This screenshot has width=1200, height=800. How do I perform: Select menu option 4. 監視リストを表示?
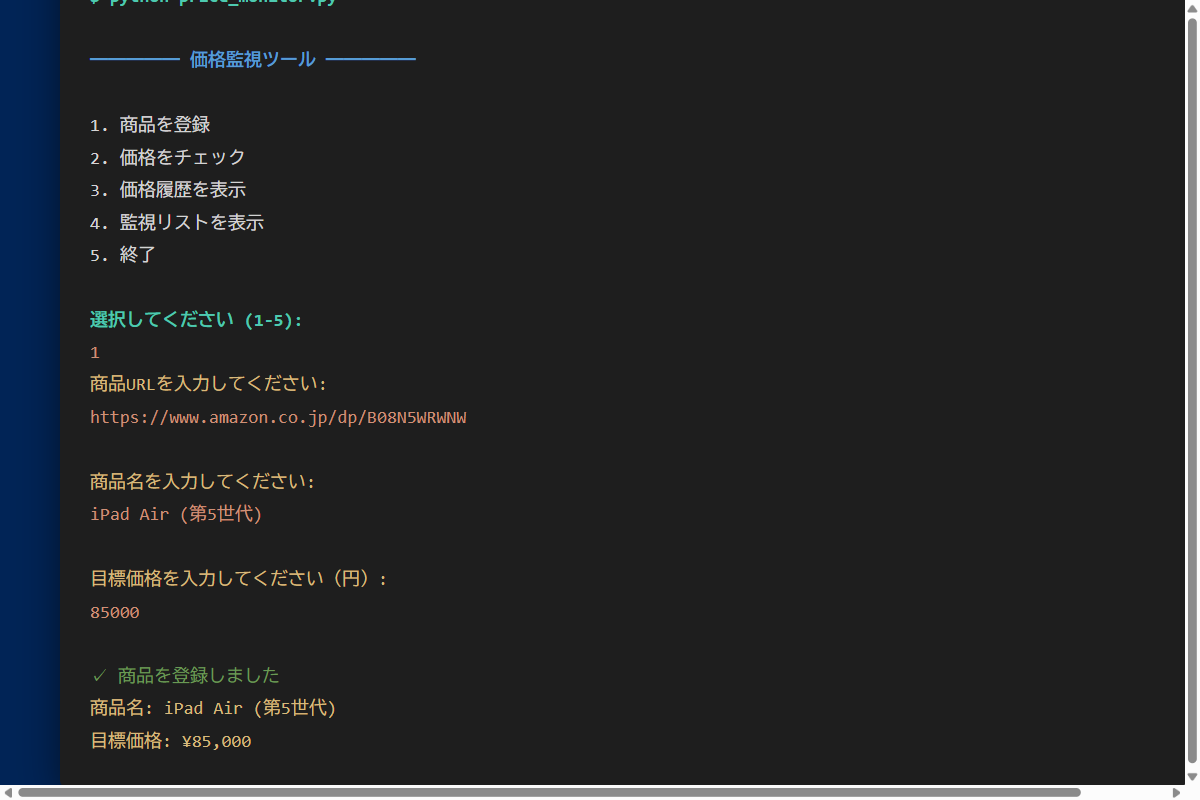coord(176,223)
